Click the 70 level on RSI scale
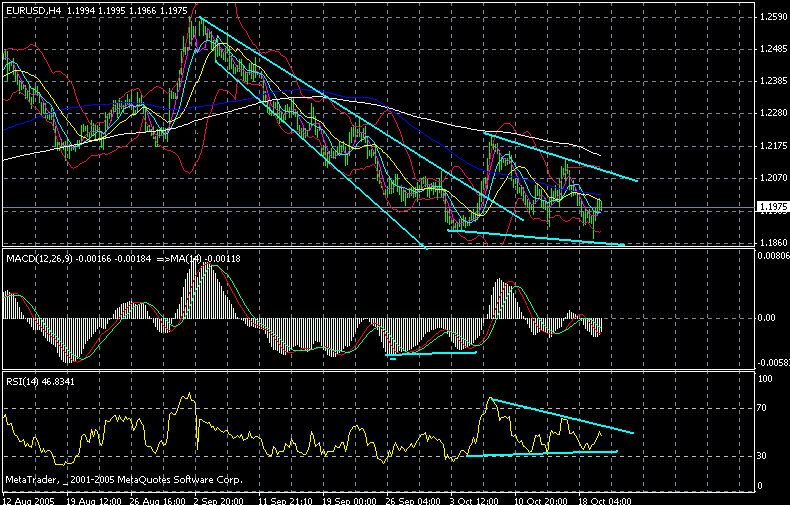 pyautogui.click(x=762, y=408)
